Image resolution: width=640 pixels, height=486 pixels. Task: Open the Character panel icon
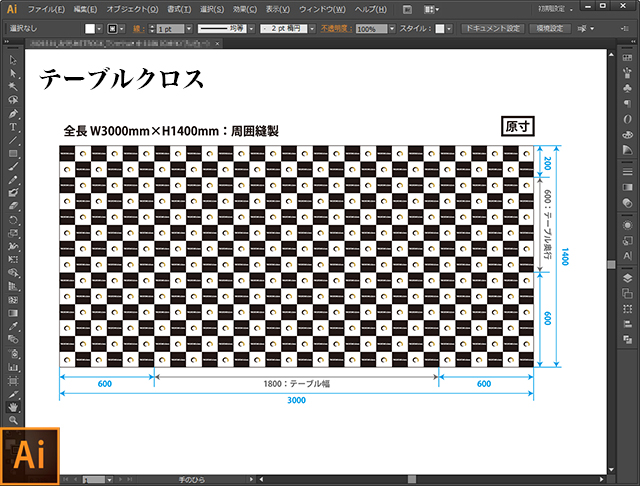(627, 256)
